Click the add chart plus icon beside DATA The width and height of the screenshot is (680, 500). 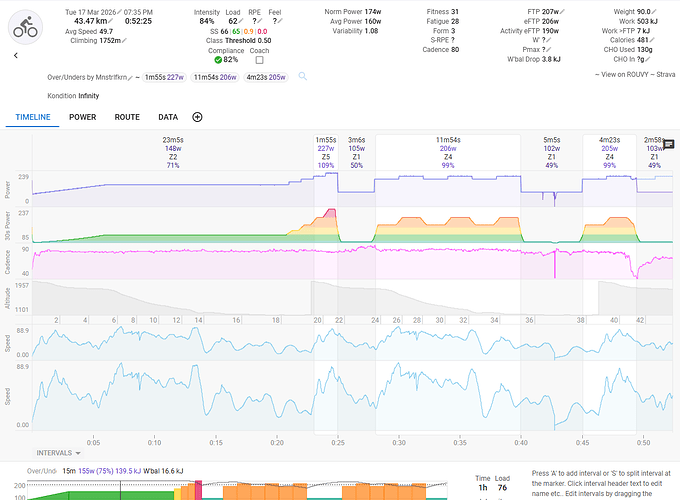coord(197,117)
